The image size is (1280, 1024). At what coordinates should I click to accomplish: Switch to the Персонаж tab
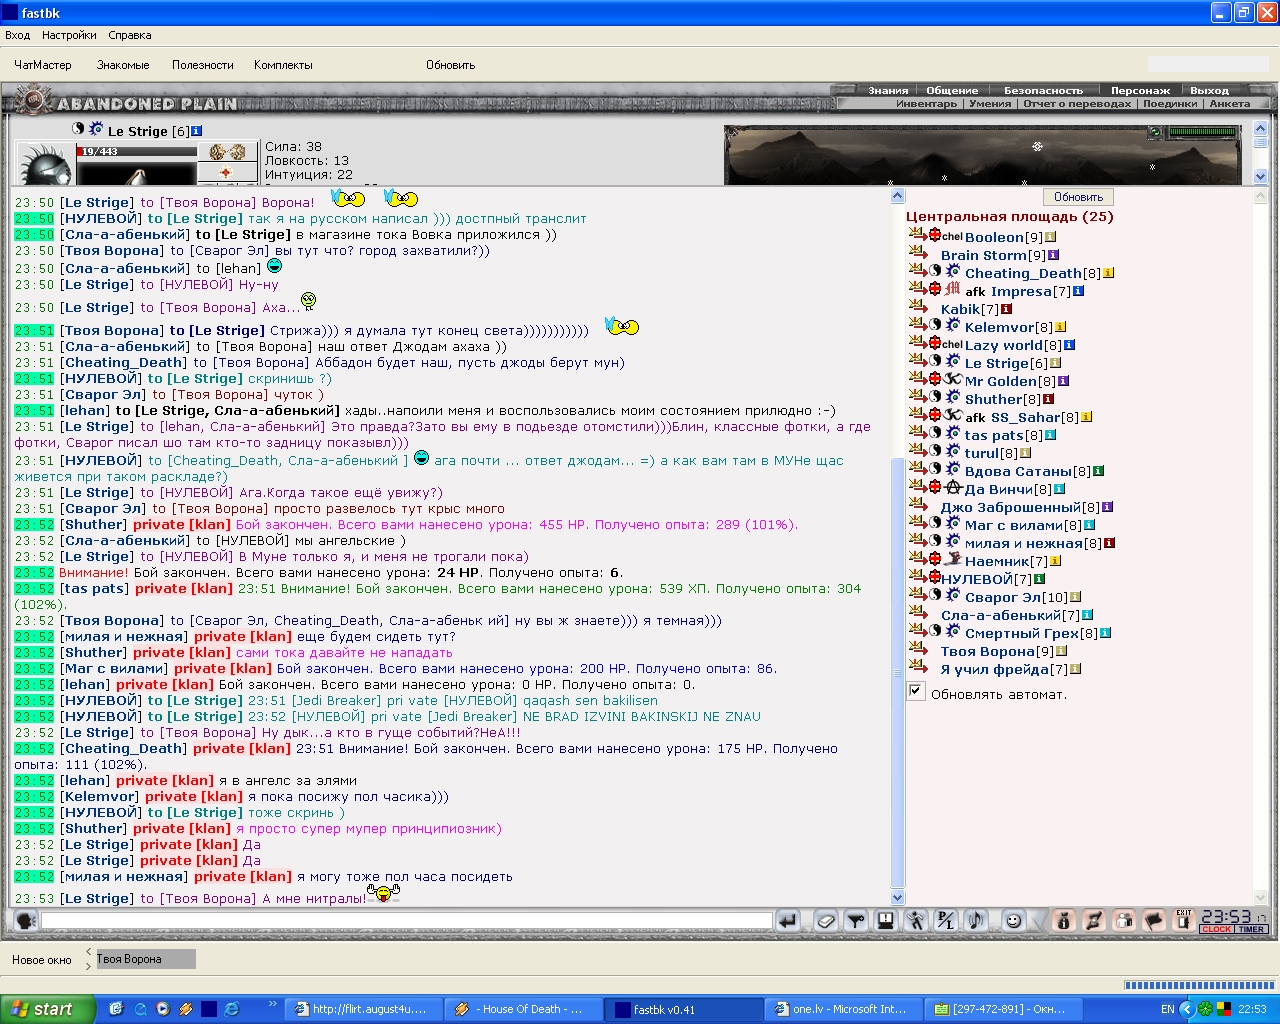[1140, 90]
